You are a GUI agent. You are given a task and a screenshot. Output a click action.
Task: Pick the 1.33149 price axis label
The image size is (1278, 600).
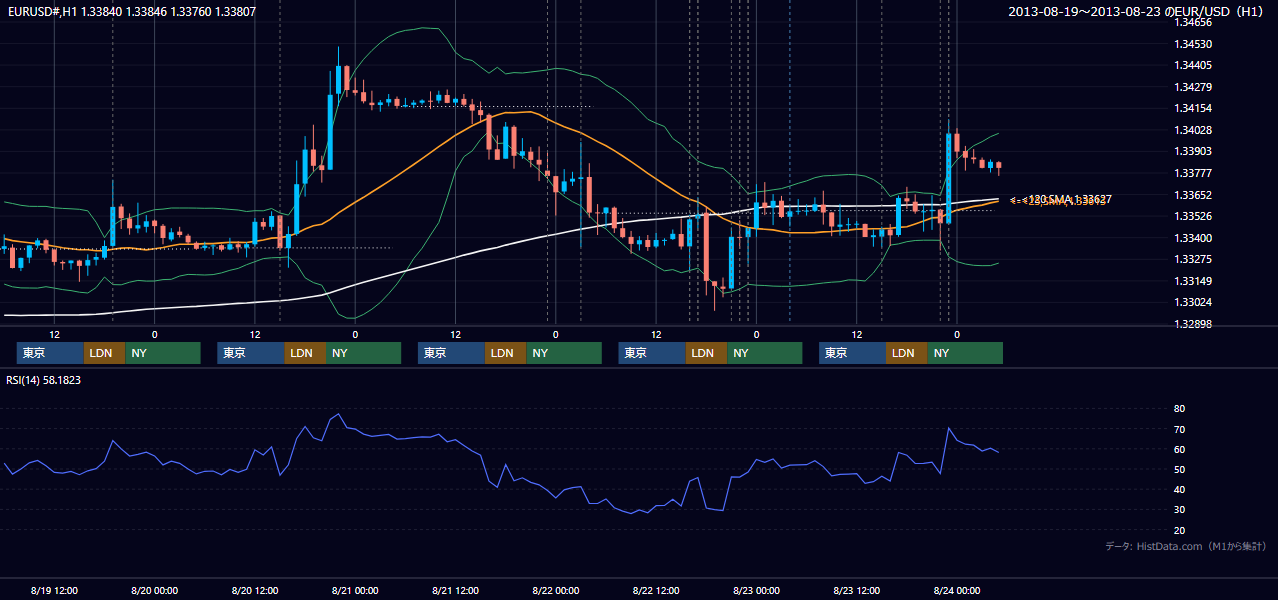[x=1193, y=281]
